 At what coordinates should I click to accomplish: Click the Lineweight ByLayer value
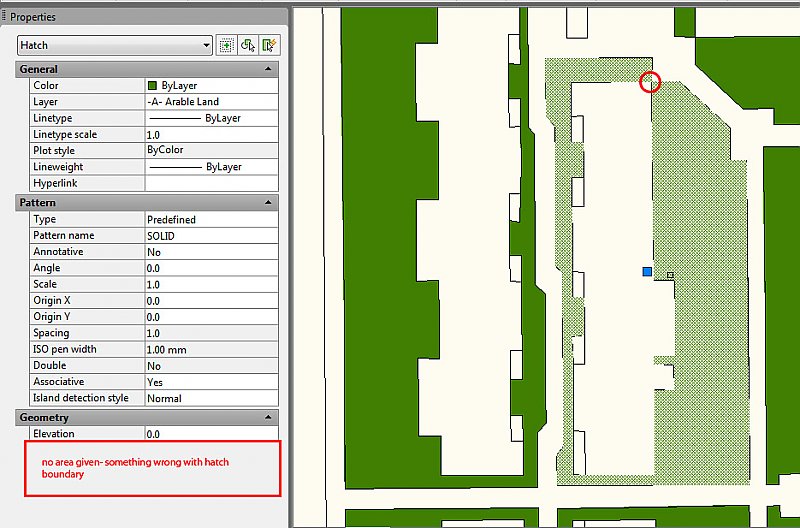212,166
